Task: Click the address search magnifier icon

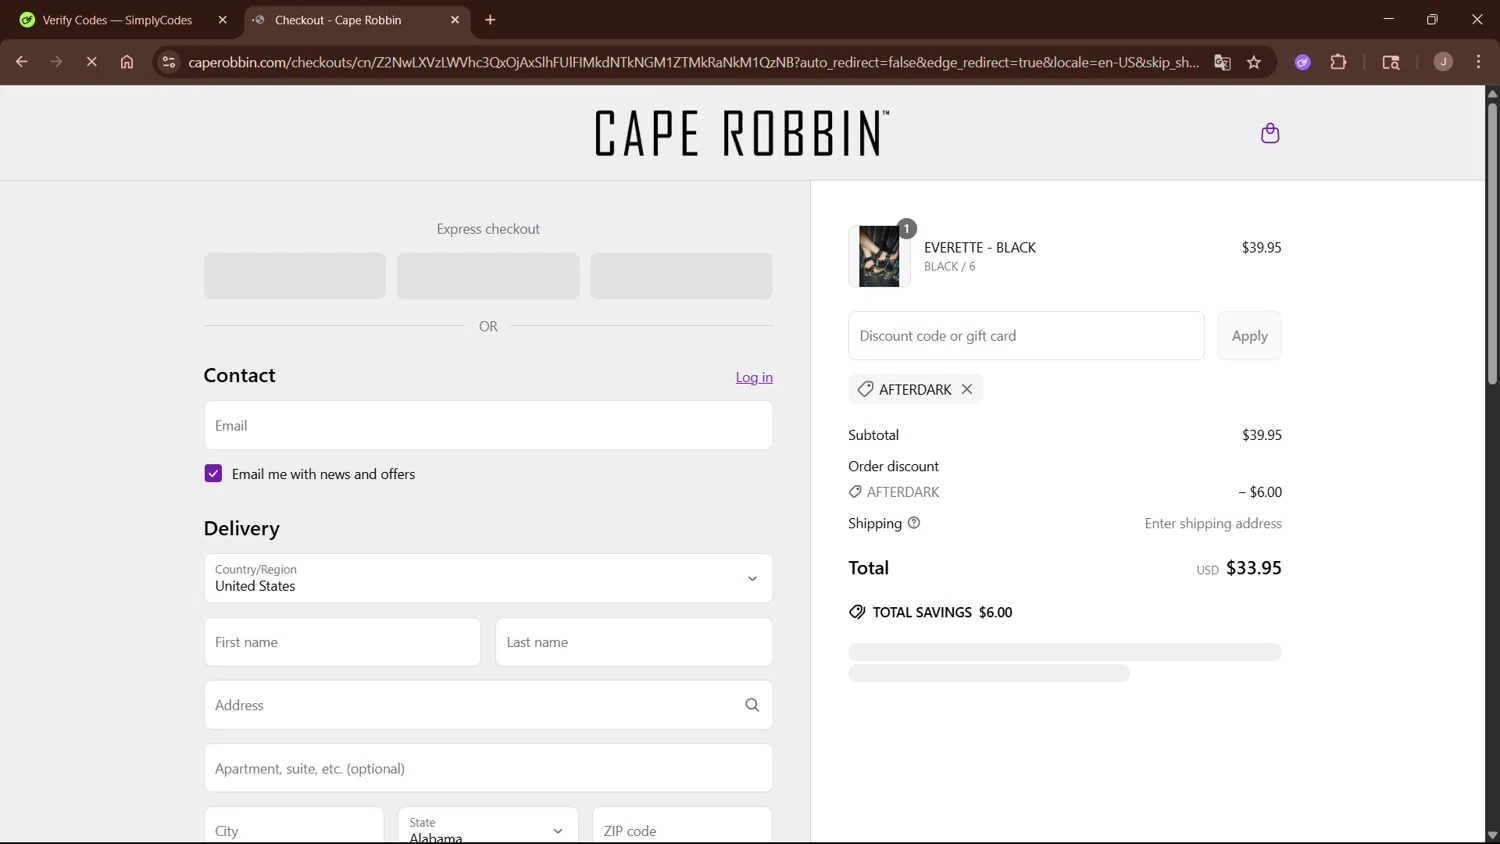Action: coord(752,705)
